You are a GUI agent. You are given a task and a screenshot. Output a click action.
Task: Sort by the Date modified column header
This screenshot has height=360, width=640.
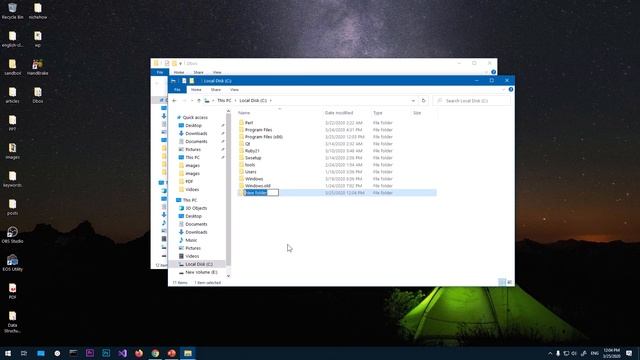point(339,113)
